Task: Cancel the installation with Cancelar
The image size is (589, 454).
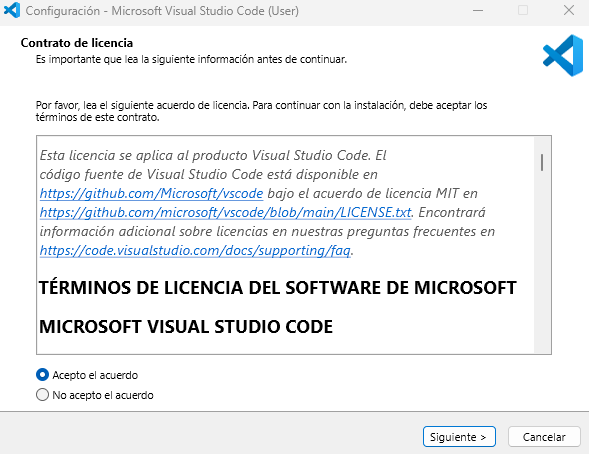Action: point(544,437)
